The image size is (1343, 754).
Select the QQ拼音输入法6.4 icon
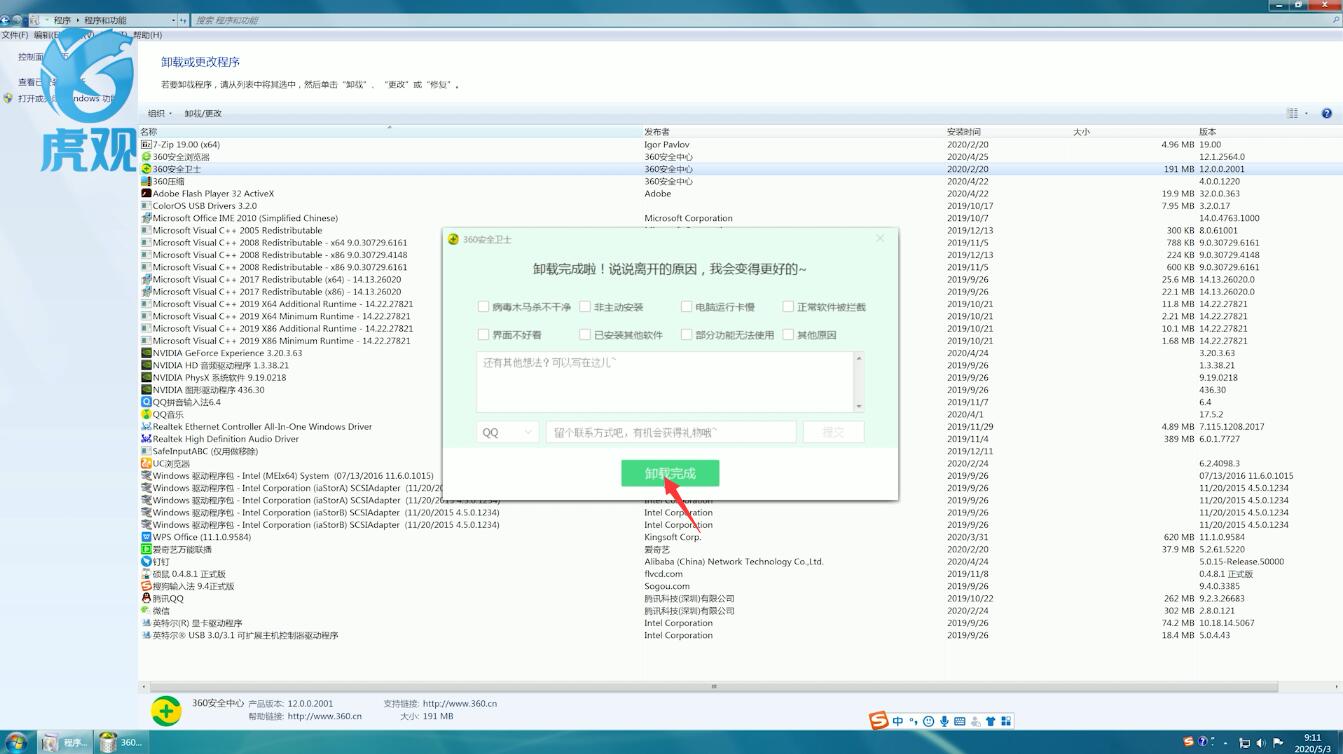(x=146, y=402)
